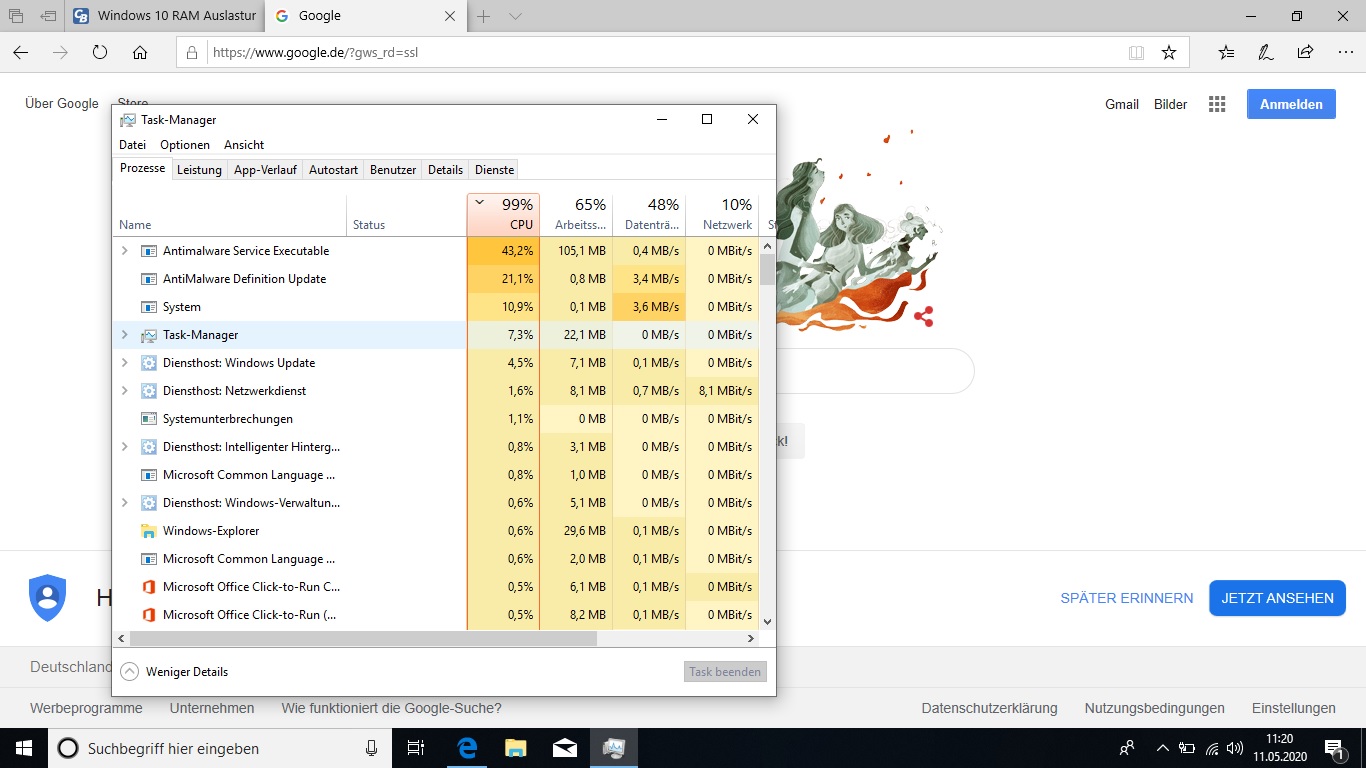Click the blue Anmelden button

click(x=1291, y=104)
